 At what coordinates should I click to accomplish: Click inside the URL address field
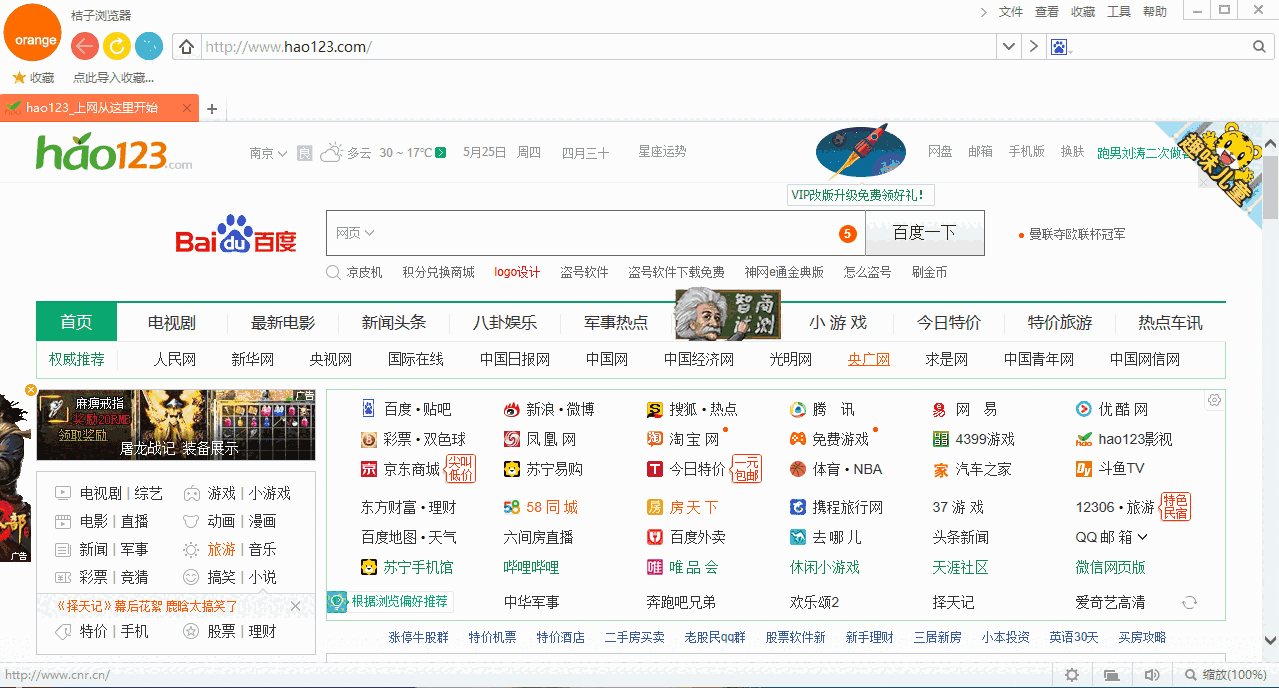400,46
